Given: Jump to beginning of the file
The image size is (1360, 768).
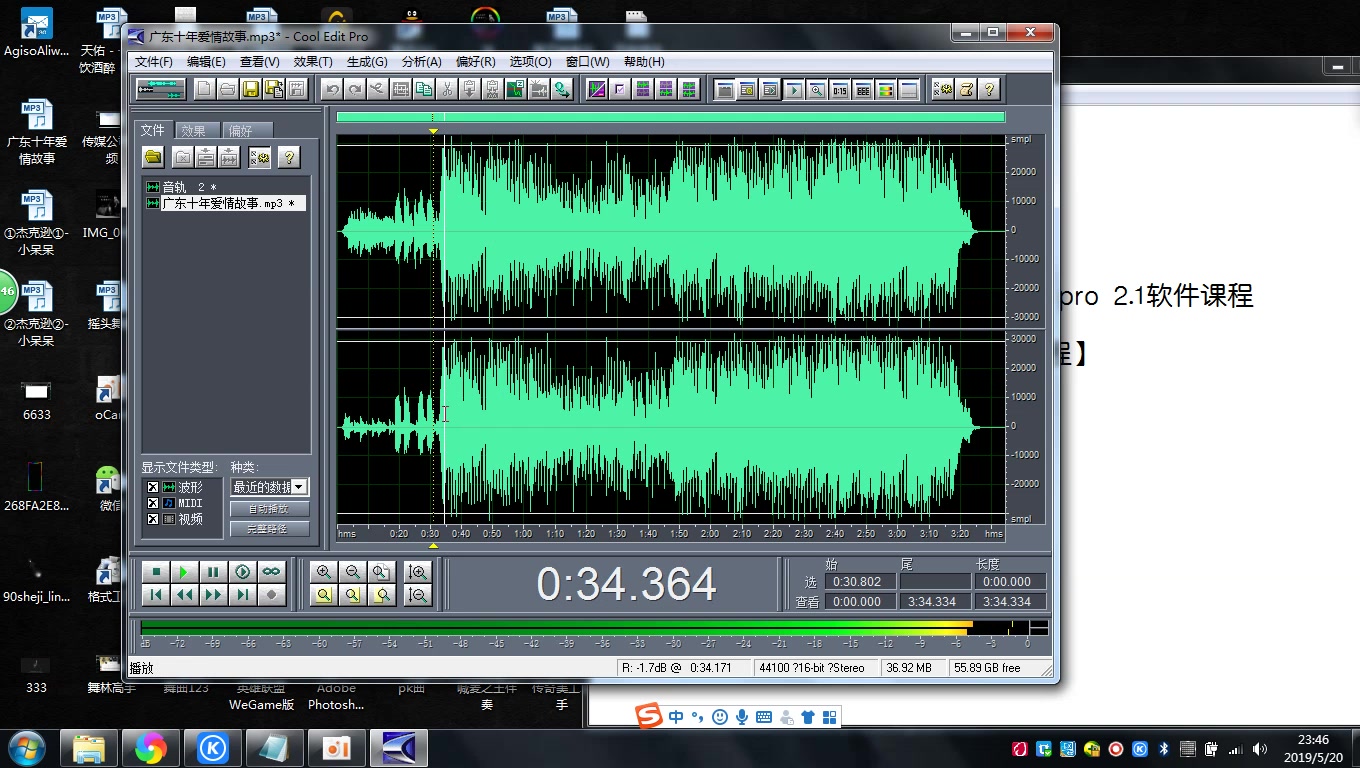Looking at the screenshot, I should pos(155,595).
